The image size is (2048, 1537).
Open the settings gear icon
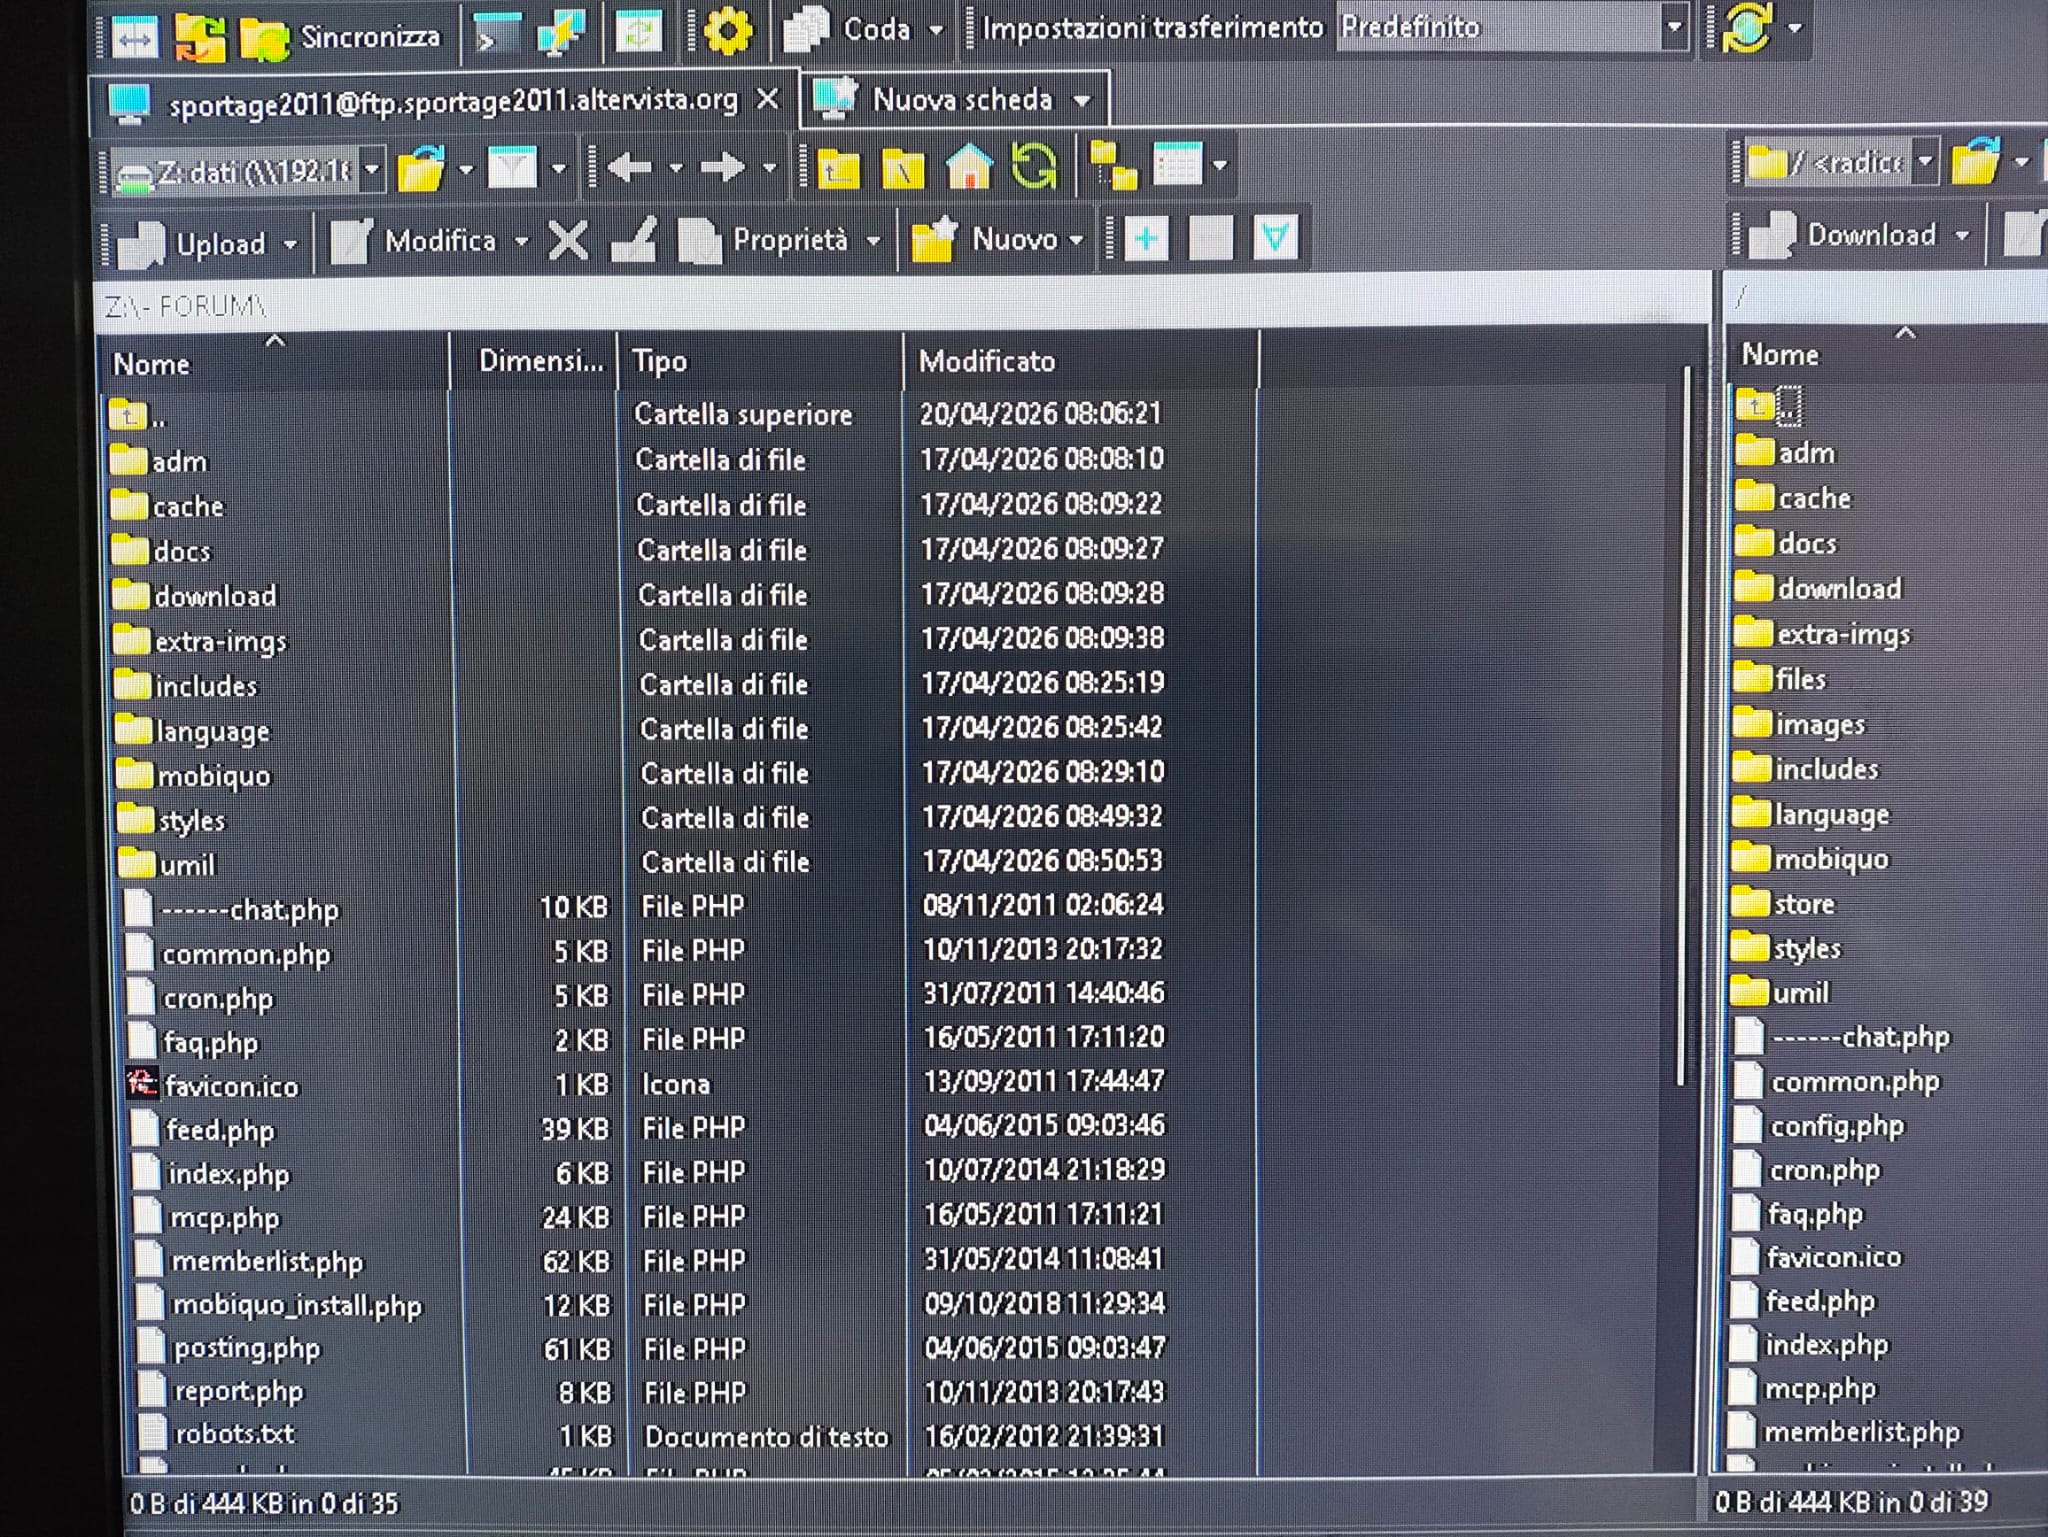coord(727,30)
